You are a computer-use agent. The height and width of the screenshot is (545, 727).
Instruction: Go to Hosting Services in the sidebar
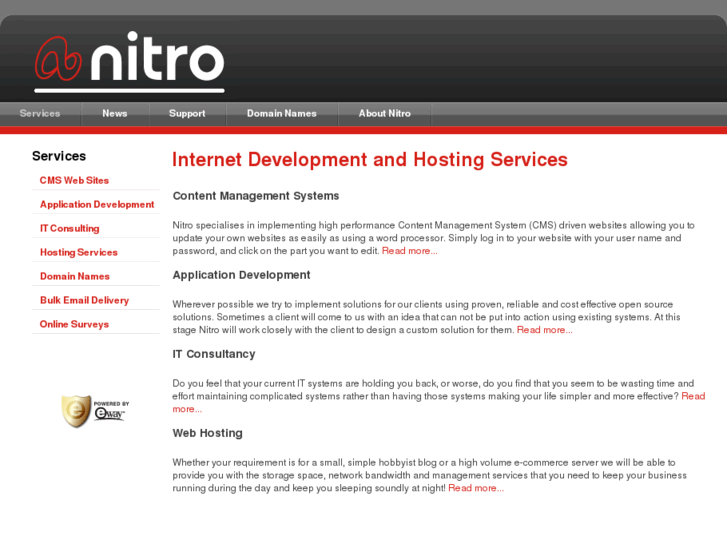click(x=79, y=252)
